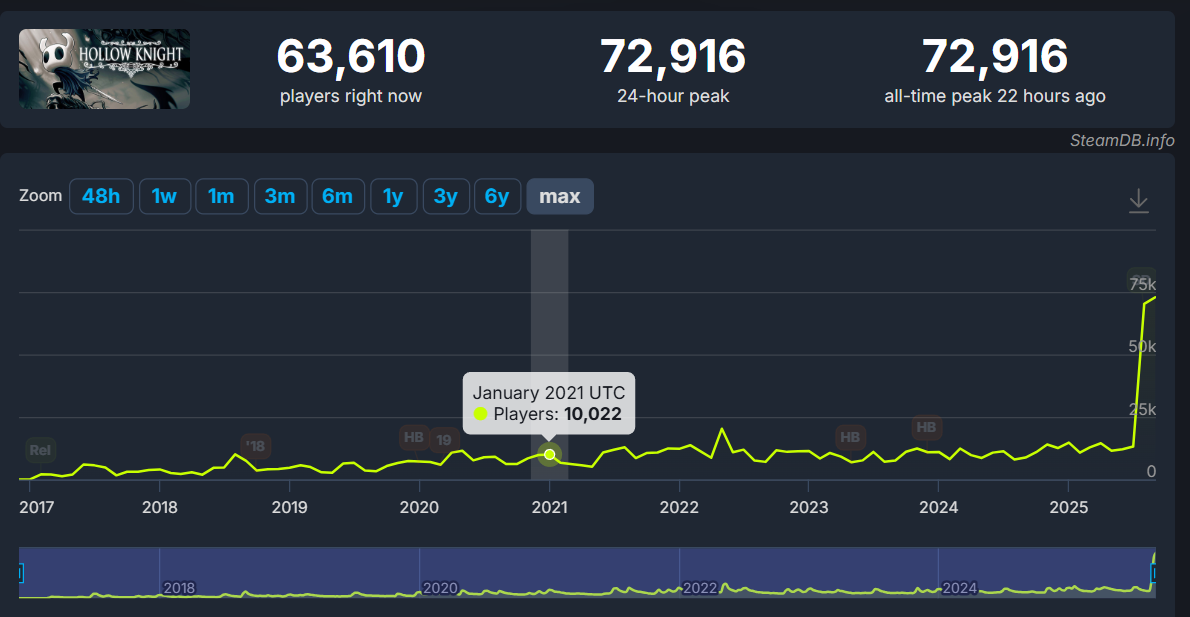Click the right navigator range handle
This screenshot has height=617, width=1190.
[1154, 573]
